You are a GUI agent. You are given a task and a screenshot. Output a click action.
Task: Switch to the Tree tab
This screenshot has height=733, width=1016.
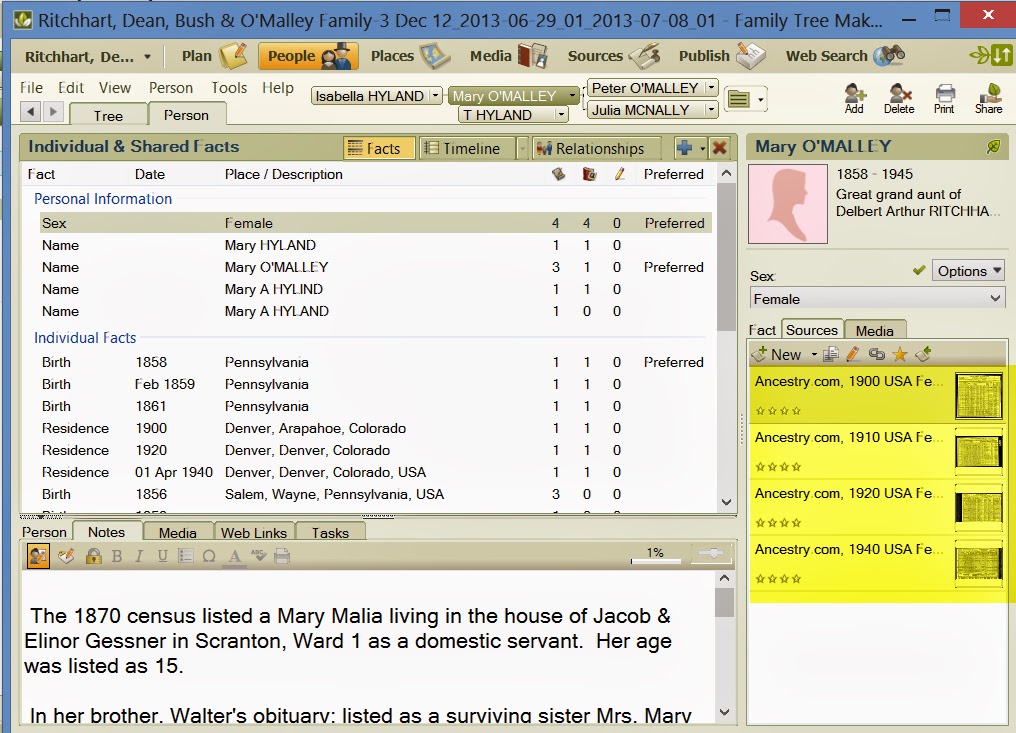tap(108, 115)
